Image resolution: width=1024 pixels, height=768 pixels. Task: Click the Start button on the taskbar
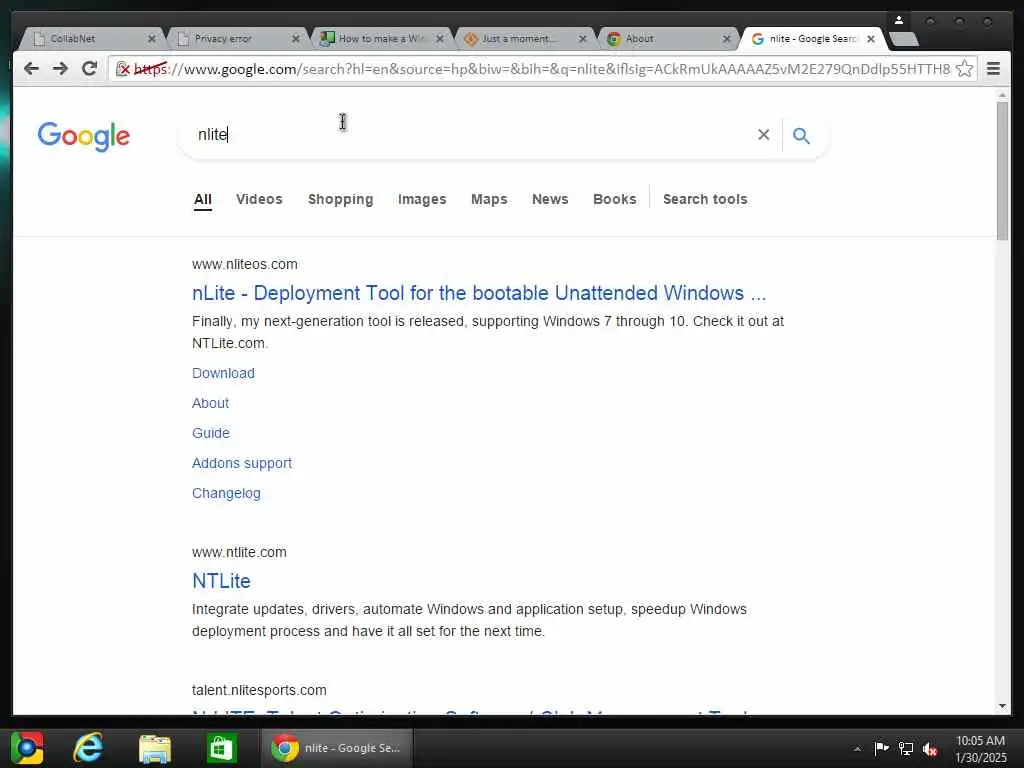point(27,748)
